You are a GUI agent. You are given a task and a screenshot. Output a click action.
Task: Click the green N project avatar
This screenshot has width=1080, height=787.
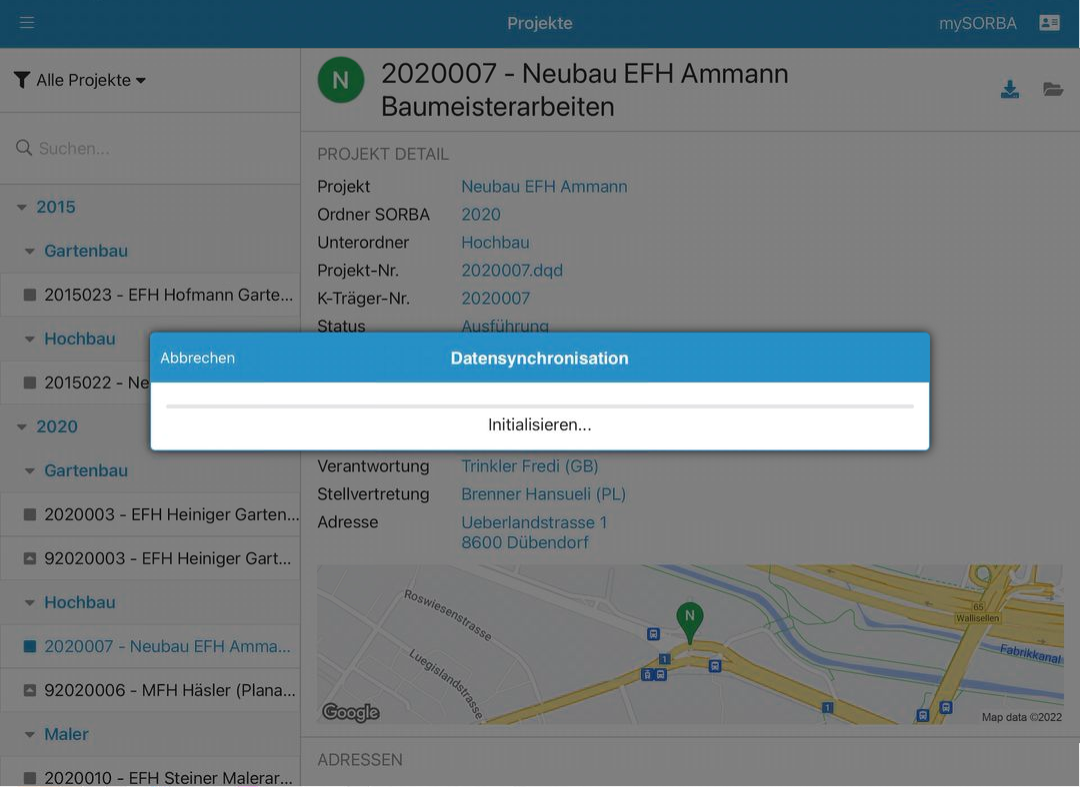tap(341, 80)
